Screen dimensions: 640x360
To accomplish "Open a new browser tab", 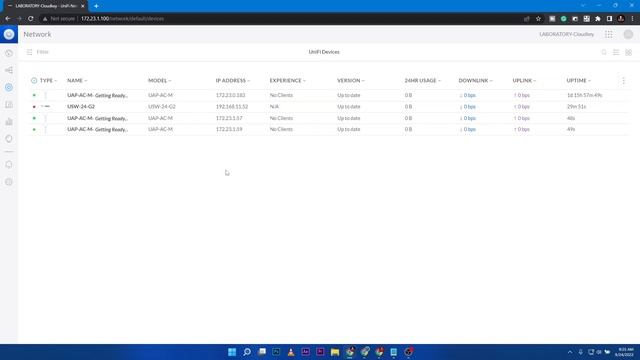I will pyautogui.click(x=96, y=6).
